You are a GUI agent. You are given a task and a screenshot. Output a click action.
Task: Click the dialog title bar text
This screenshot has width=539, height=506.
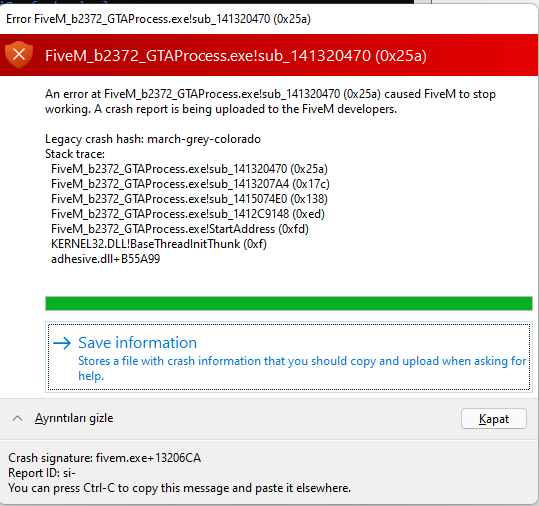[158, 19]
